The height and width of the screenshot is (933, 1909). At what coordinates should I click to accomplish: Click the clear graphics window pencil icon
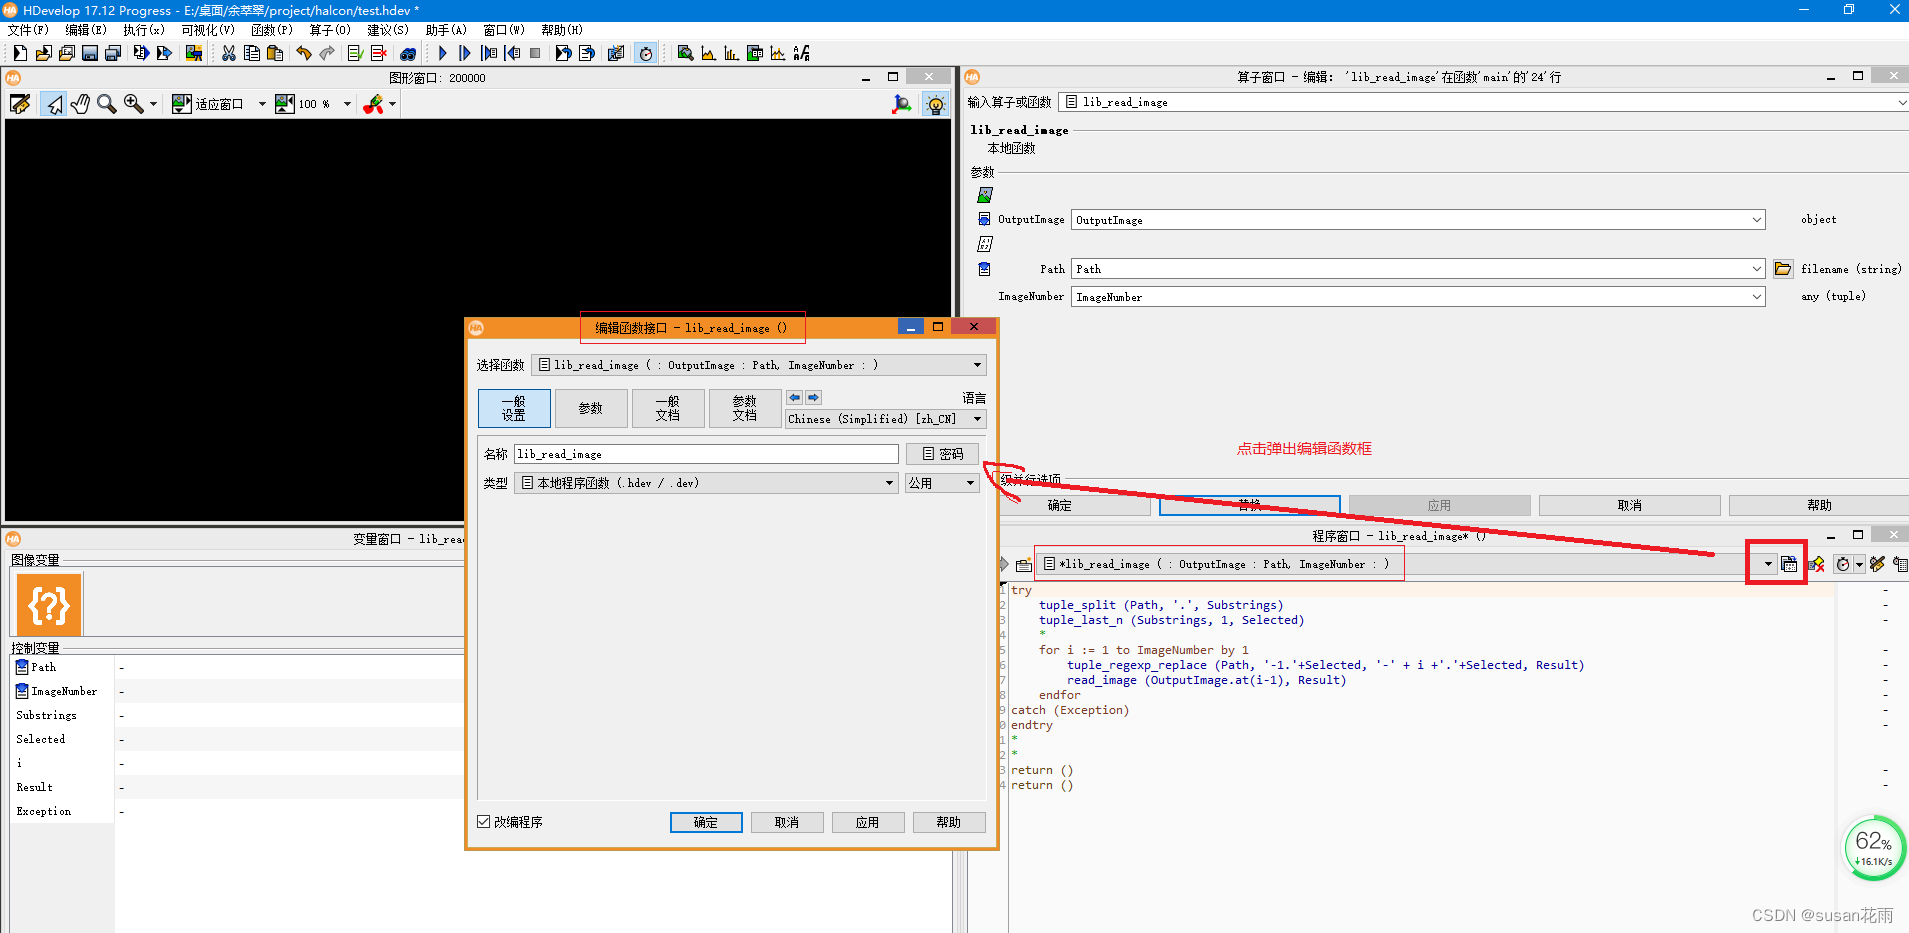tap(19, 104)
